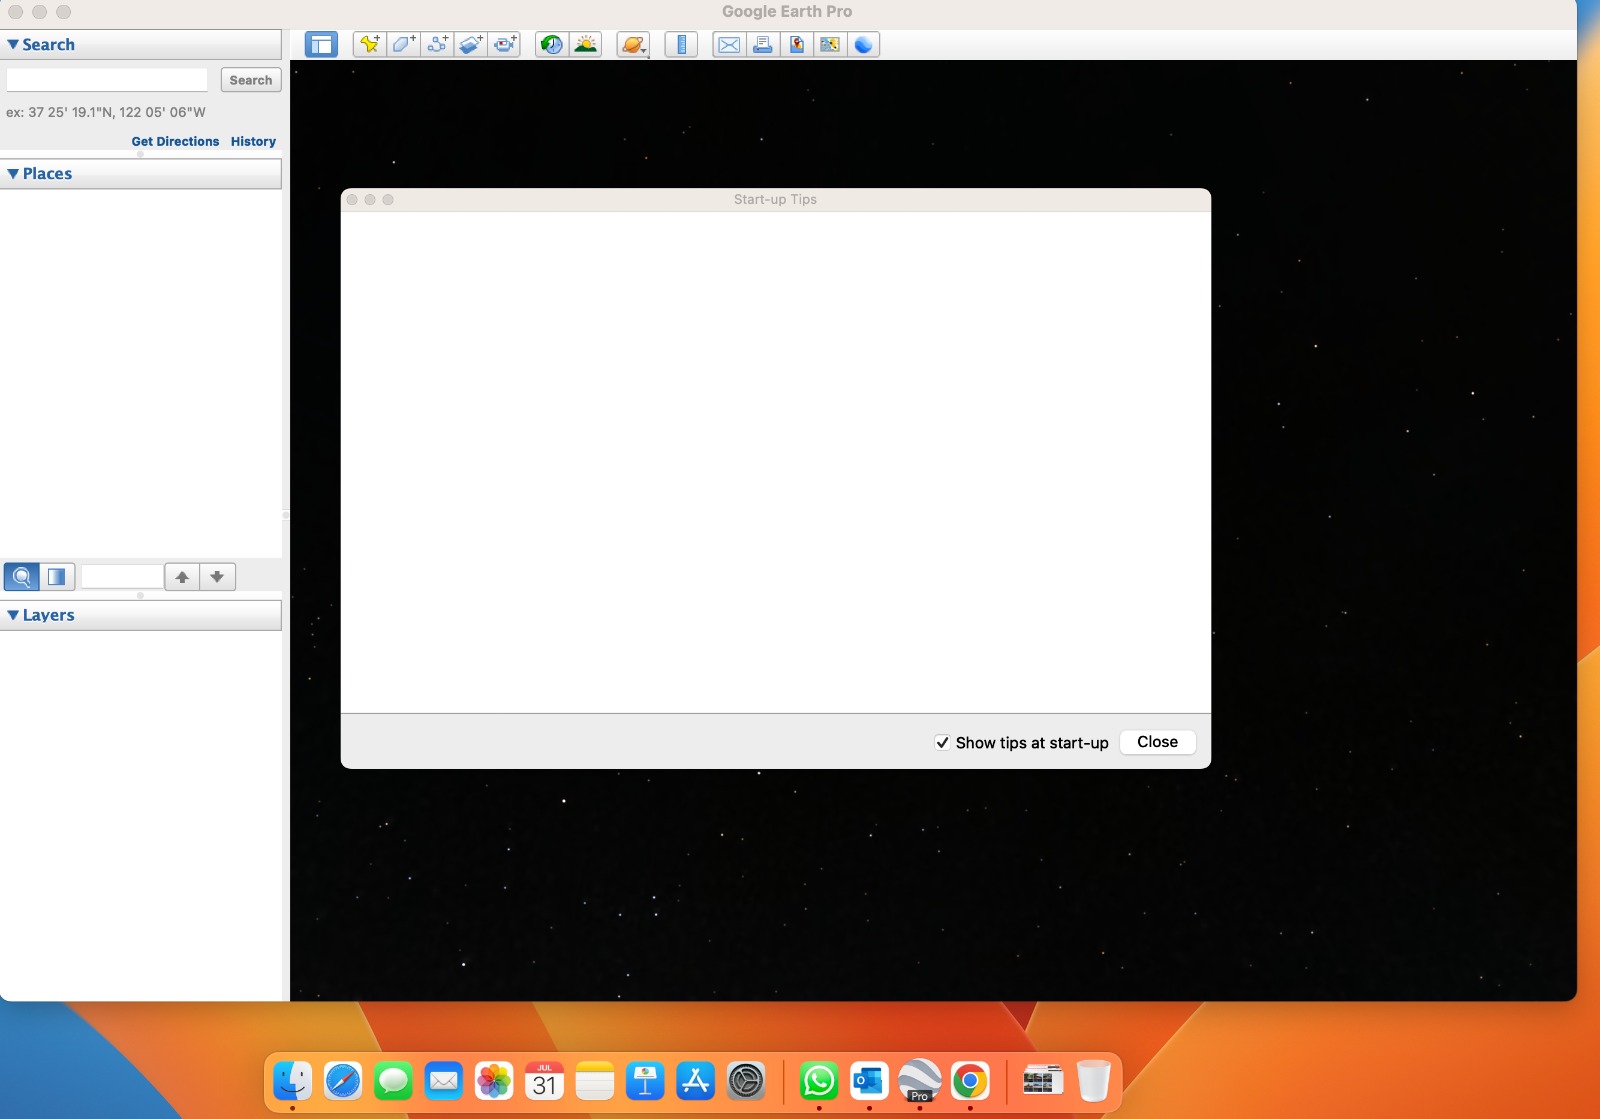Move selected place down with arrow

217,576
